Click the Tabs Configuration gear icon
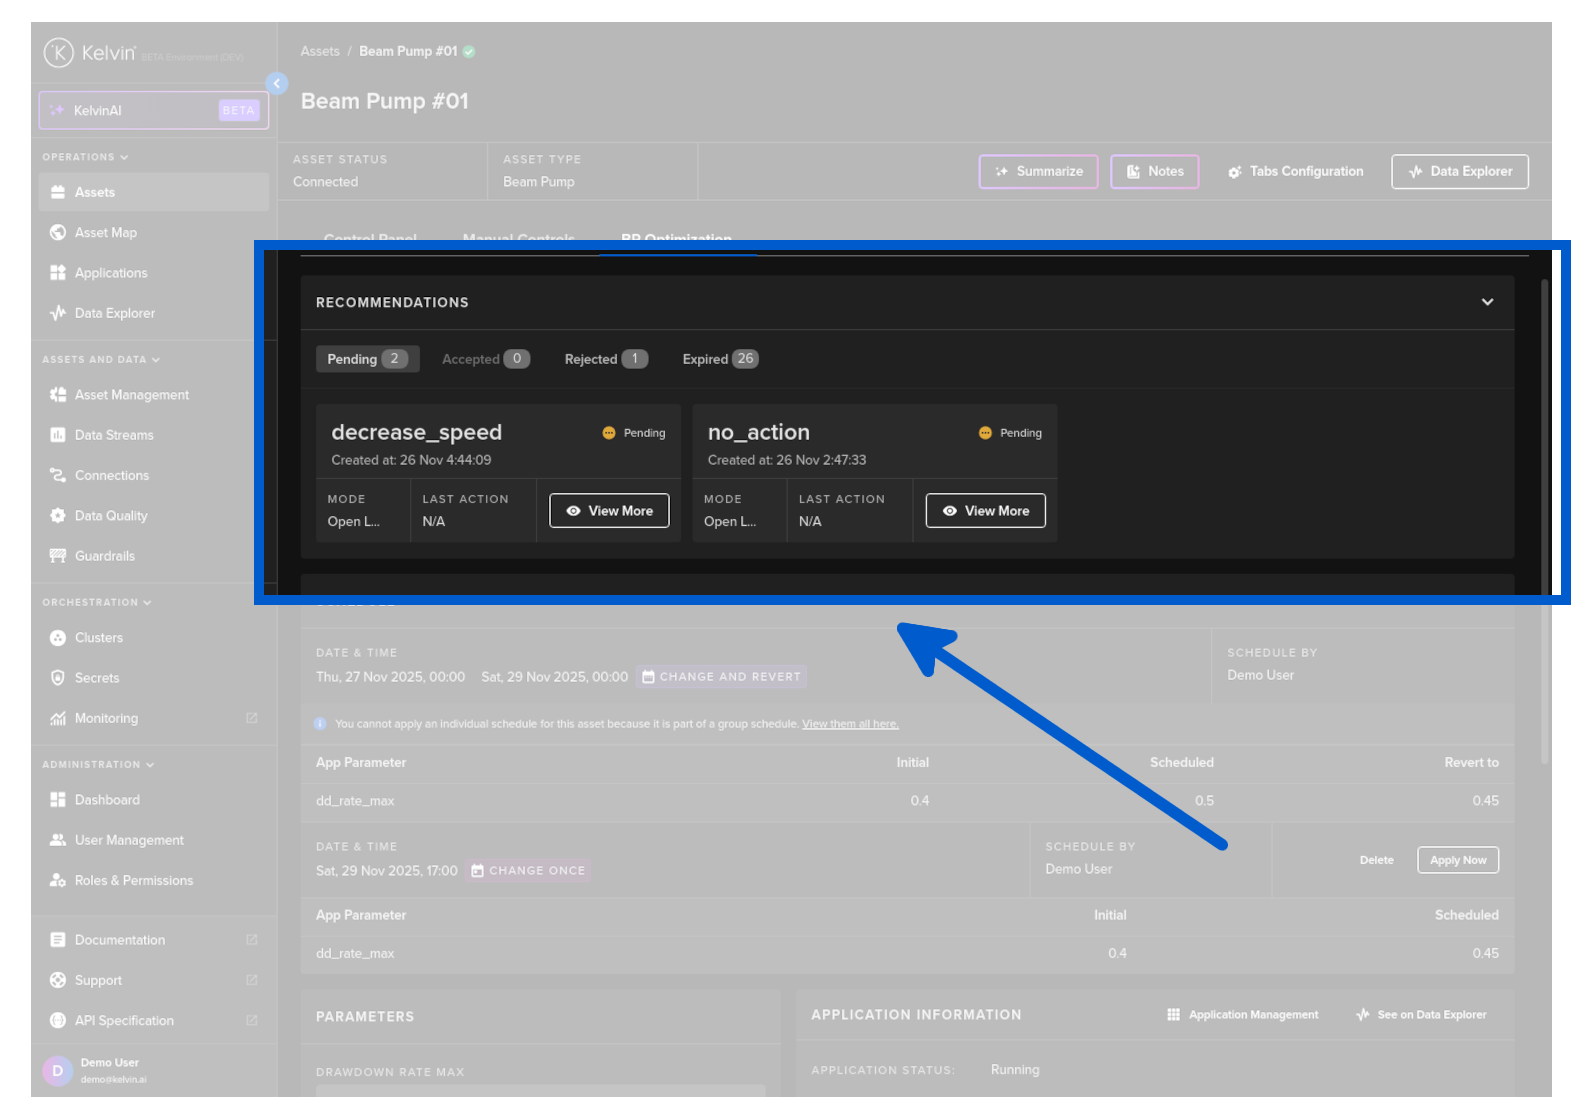 [x=1235, y=172]
